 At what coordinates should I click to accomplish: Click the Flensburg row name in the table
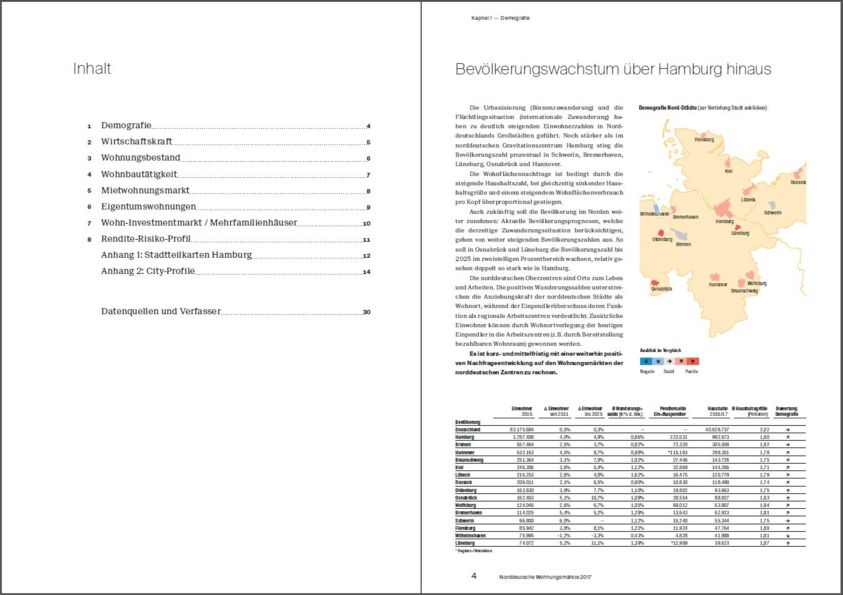point(465,528)
